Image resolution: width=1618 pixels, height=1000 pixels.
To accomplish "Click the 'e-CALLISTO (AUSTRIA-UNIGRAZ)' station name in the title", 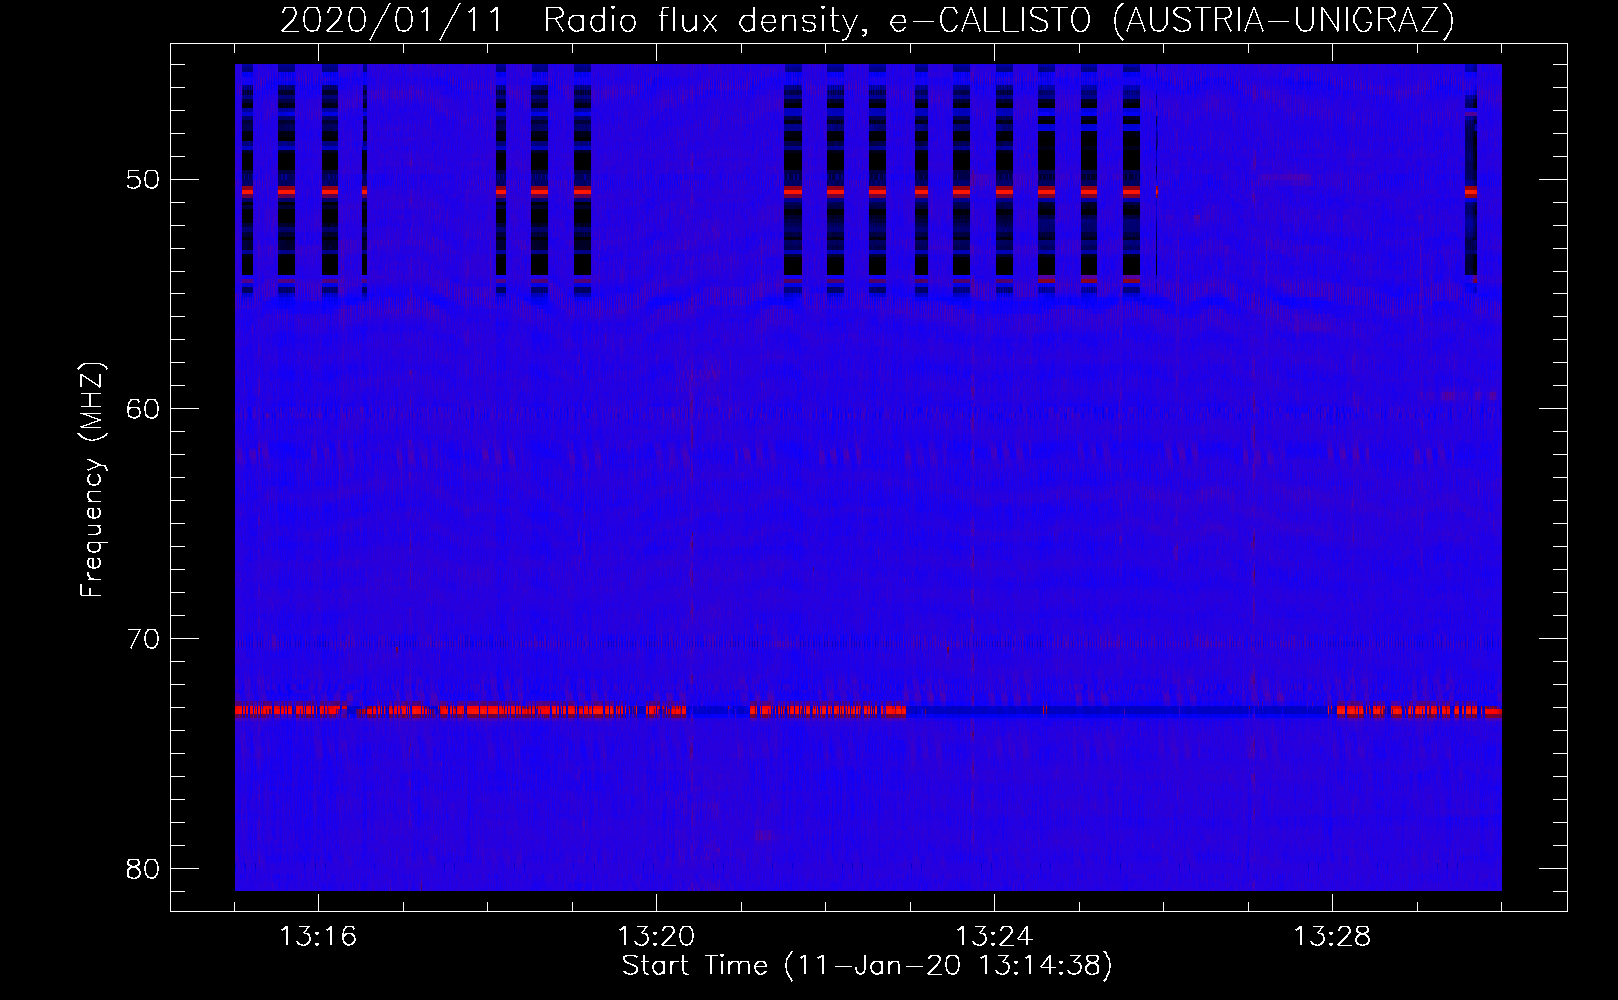I will (1172, 21).
